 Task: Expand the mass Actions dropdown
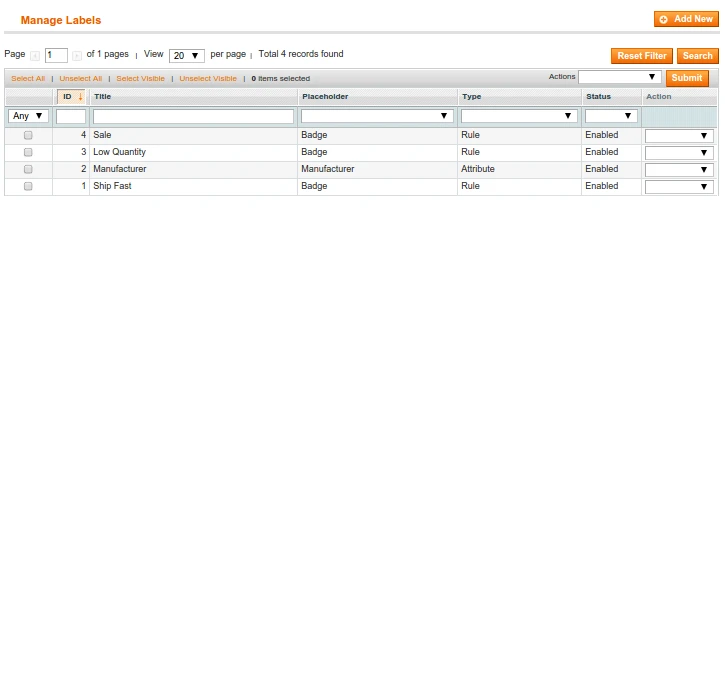[x=619, y=77]
